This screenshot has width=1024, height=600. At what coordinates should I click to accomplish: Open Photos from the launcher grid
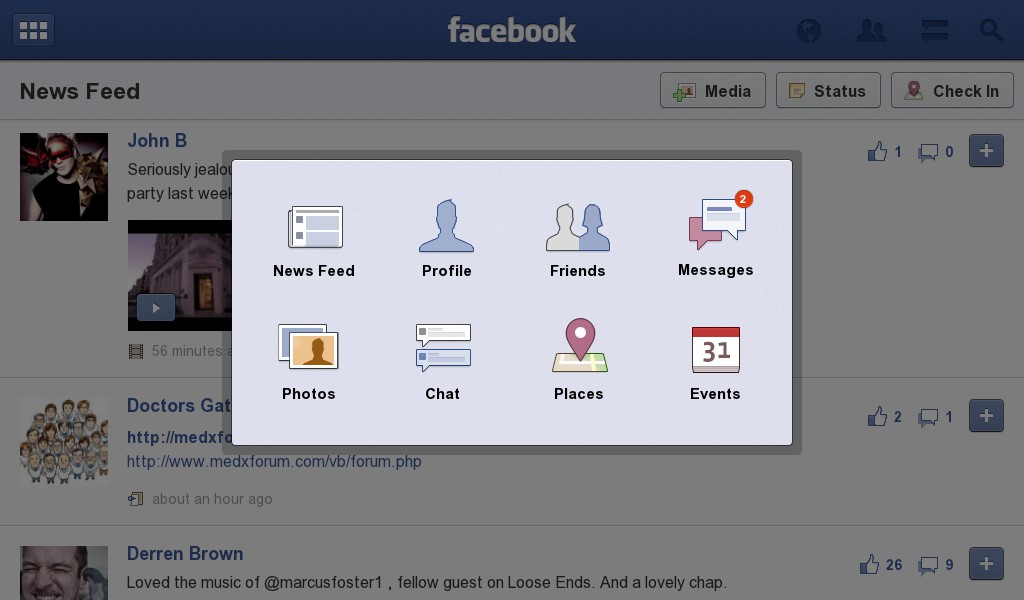308,362
